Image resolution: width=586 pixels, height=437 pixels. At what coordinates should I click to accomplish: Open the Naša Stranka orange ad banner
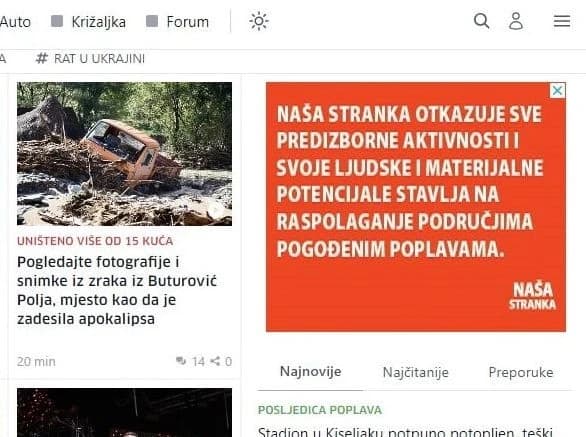416,207
